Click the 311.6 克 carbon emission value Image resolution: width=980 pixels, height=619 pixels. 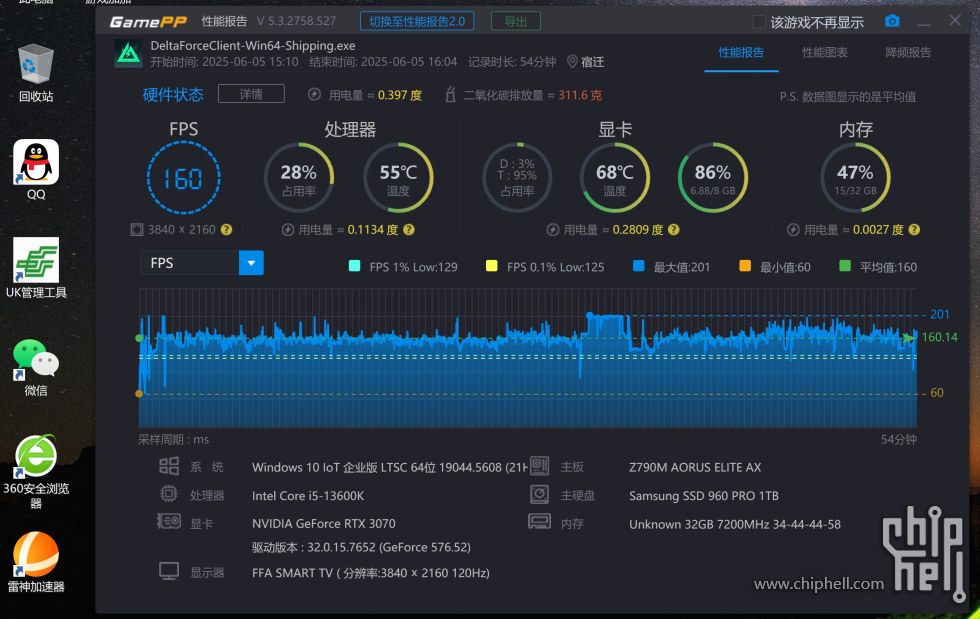(580, 95)
